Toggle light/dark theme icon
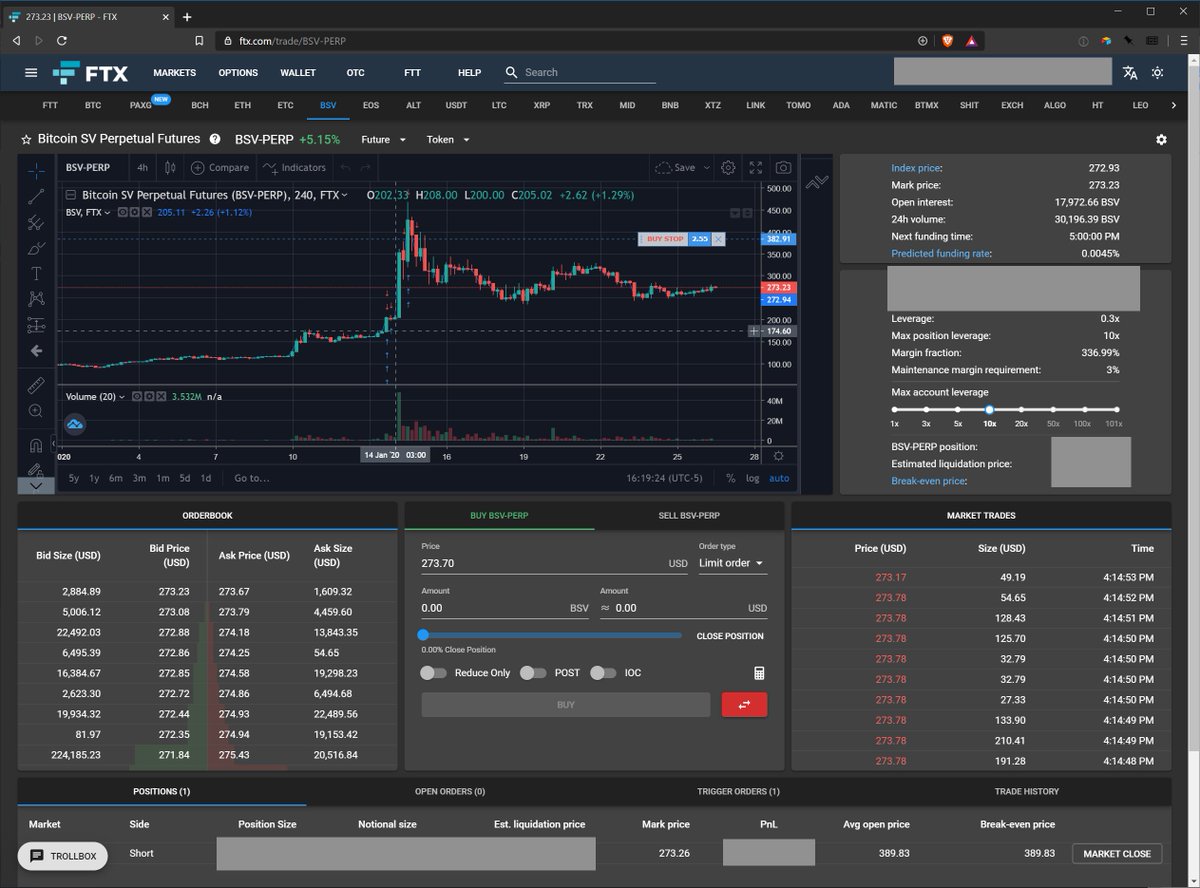This screenshot has width=1200, height=888. tap(1158, 72)
